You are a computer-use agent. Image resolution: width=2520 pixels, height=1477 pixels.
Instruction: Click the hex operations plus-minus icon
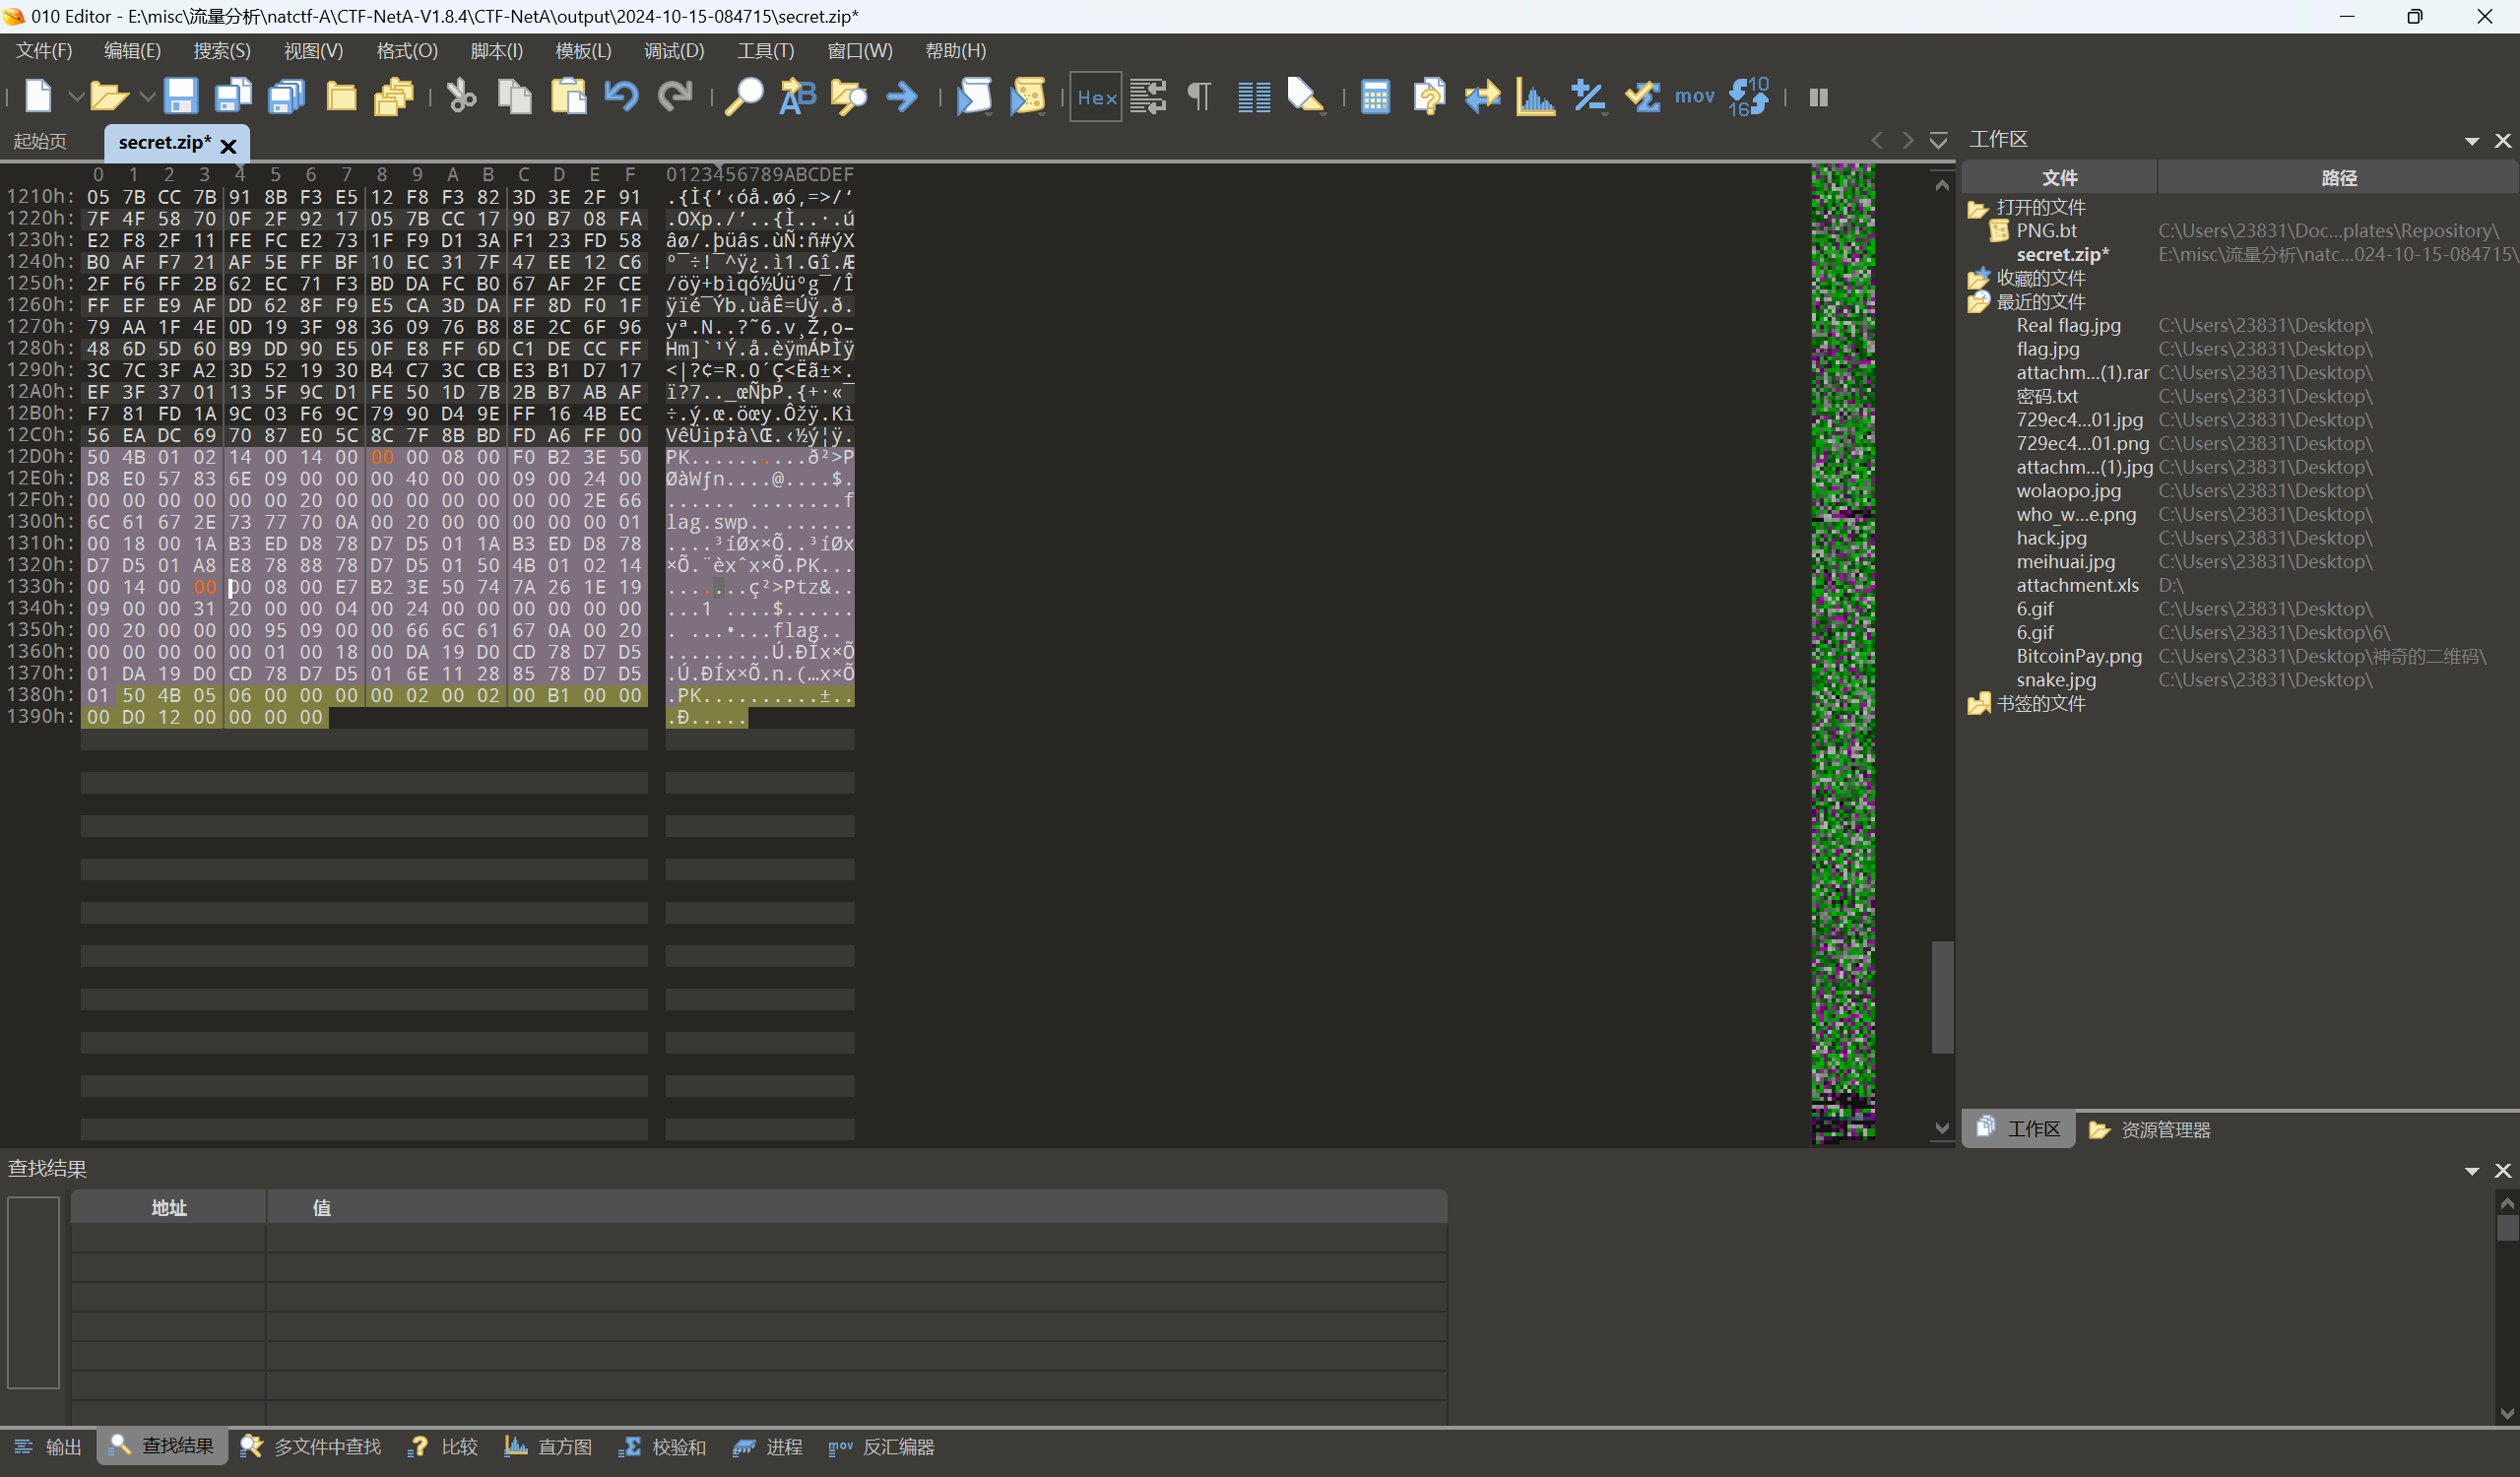click(1588, 96)
